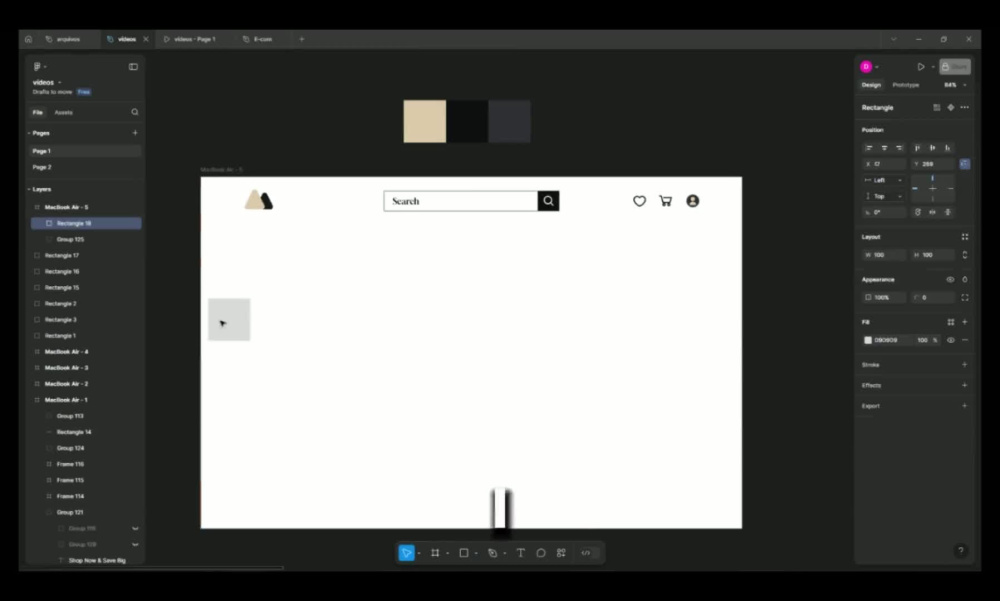
Task: Select the Comment tool
Action: tap(541, 553)
